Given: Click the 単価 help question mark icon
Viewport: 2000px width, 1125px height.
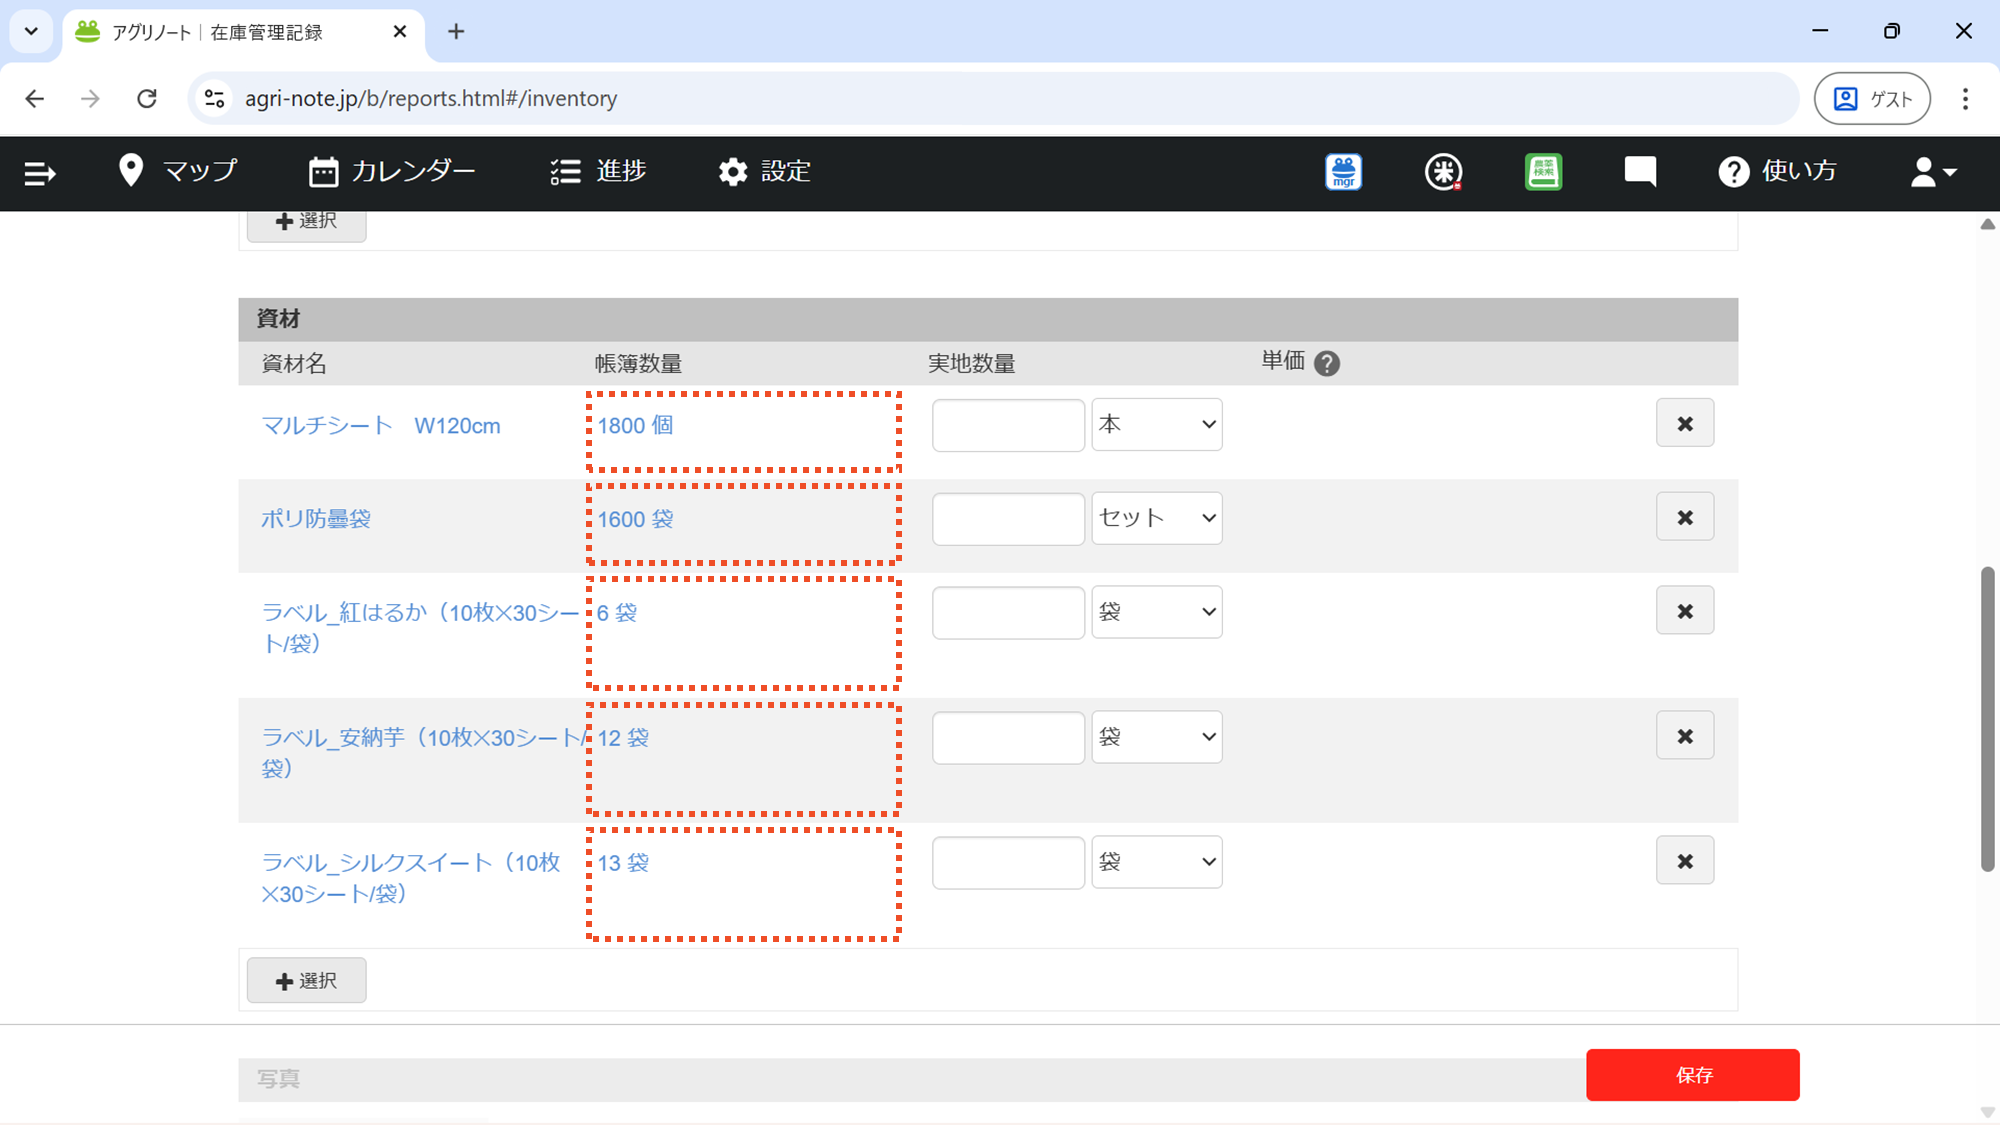Looking at the screenshot, I should 1327,363.
